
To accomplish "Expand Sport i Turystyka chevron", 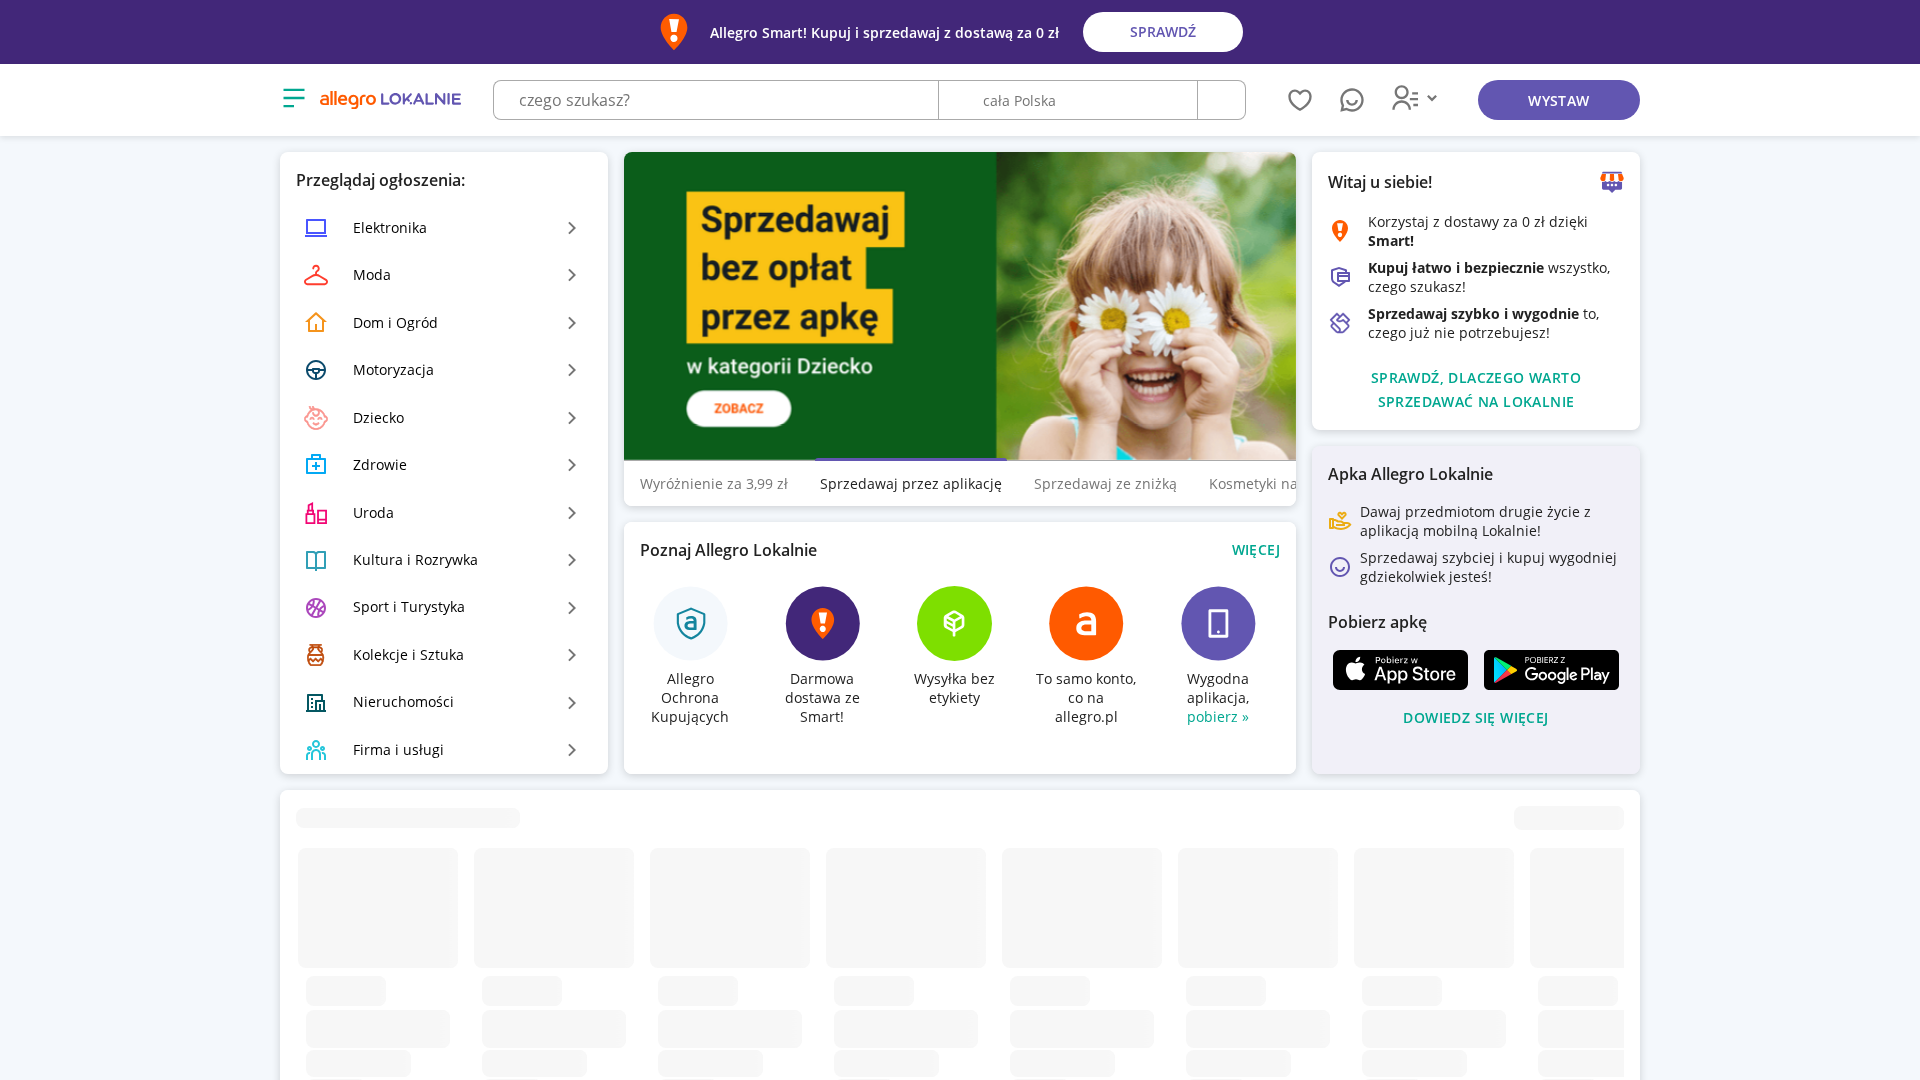I will tap(572, 608).
